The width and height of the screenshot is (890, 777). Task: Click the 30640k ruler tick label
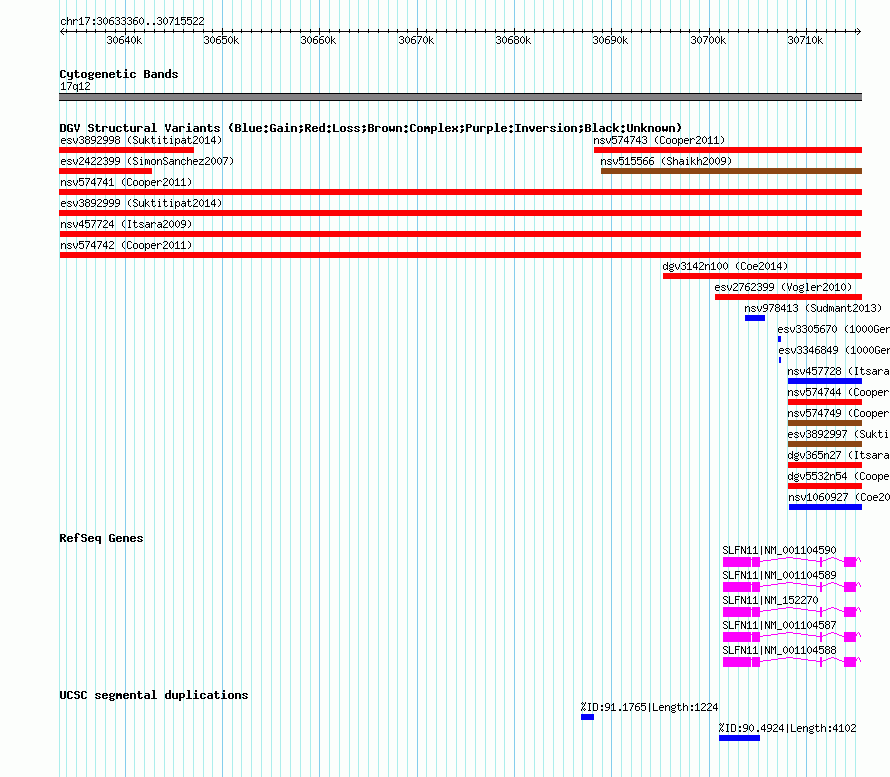pyautogui.click(x=124, y=40)
